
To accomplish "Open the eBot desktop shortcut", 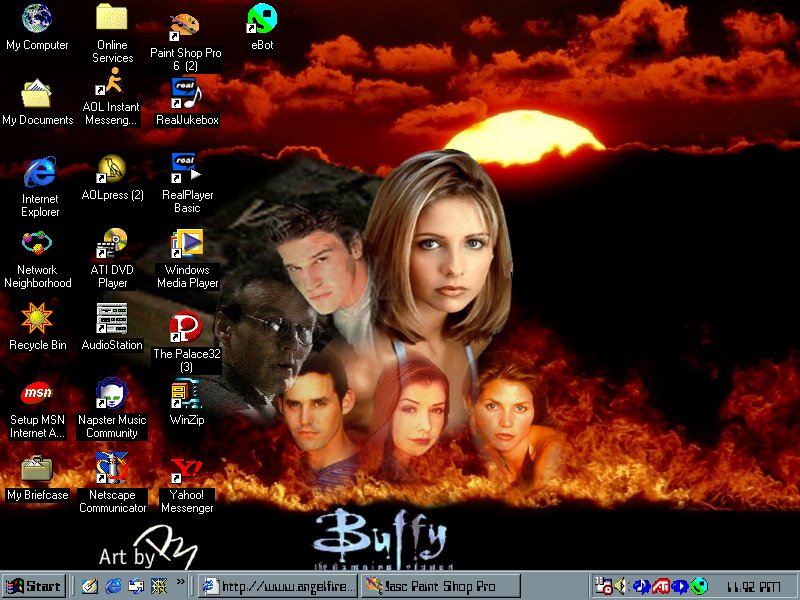I will 262,19.
